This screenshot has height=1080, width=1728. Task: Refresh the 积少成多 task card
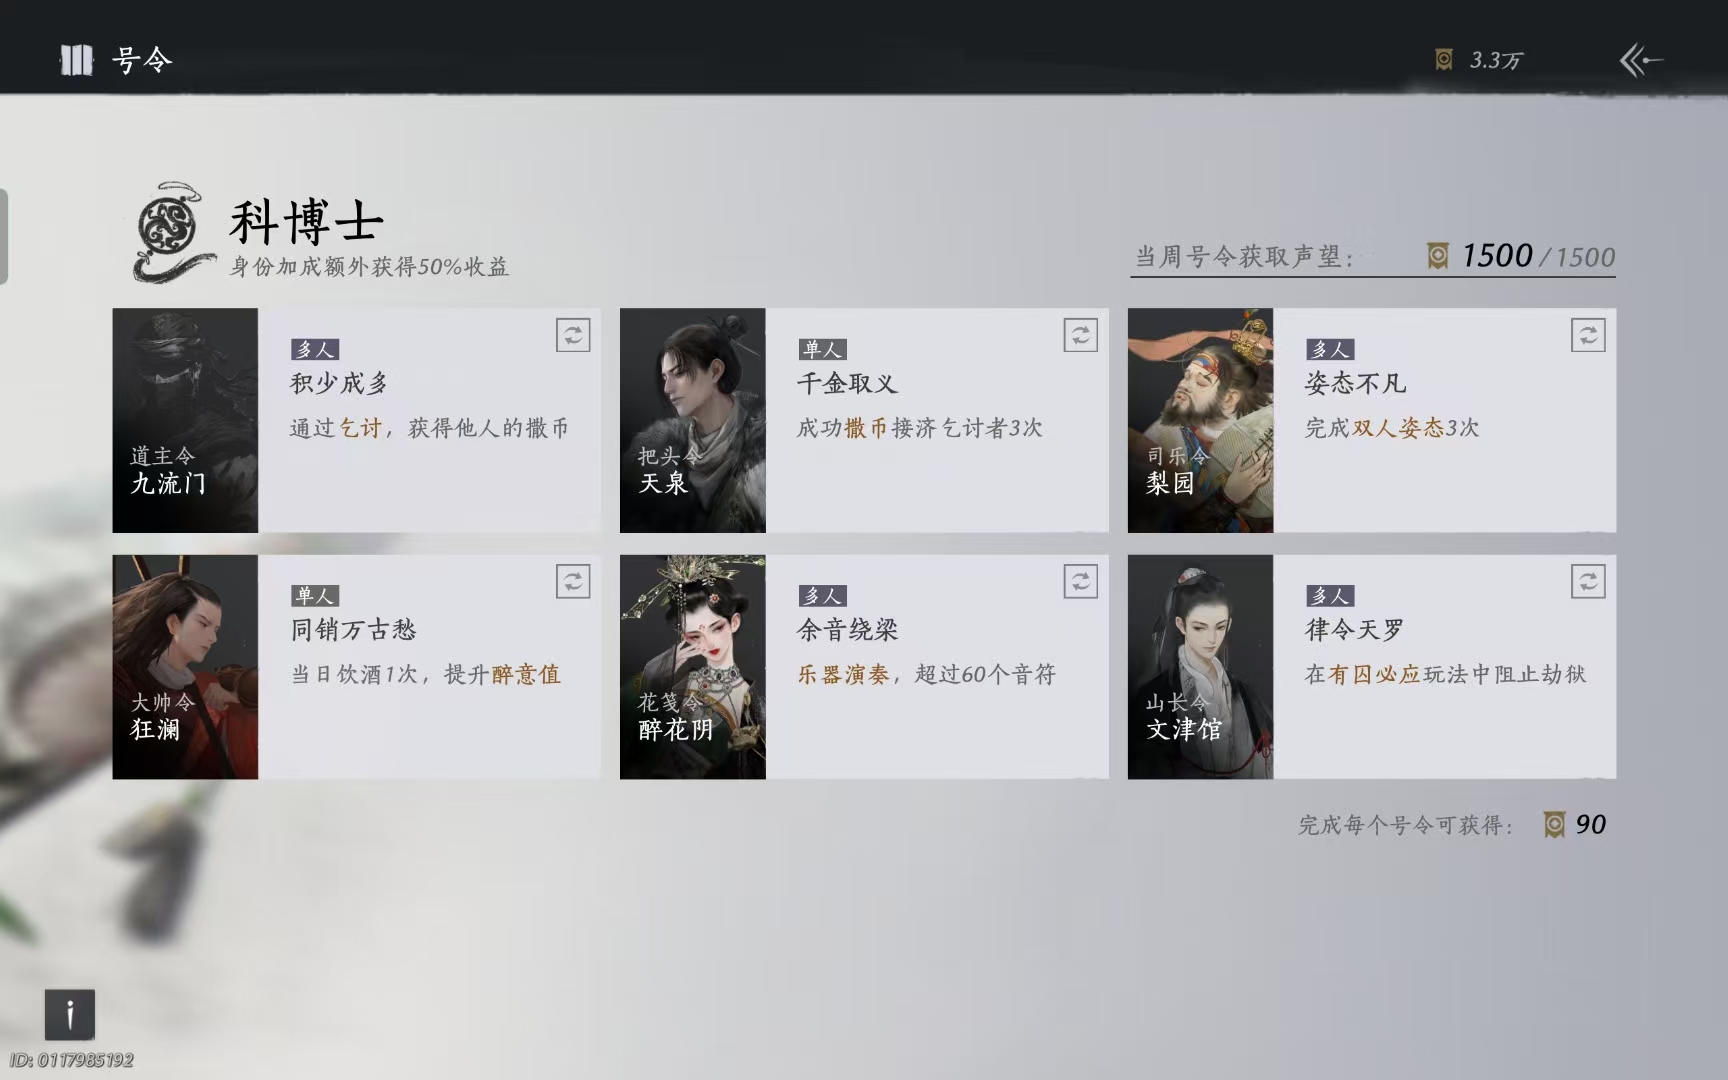(x=573, y=335)
